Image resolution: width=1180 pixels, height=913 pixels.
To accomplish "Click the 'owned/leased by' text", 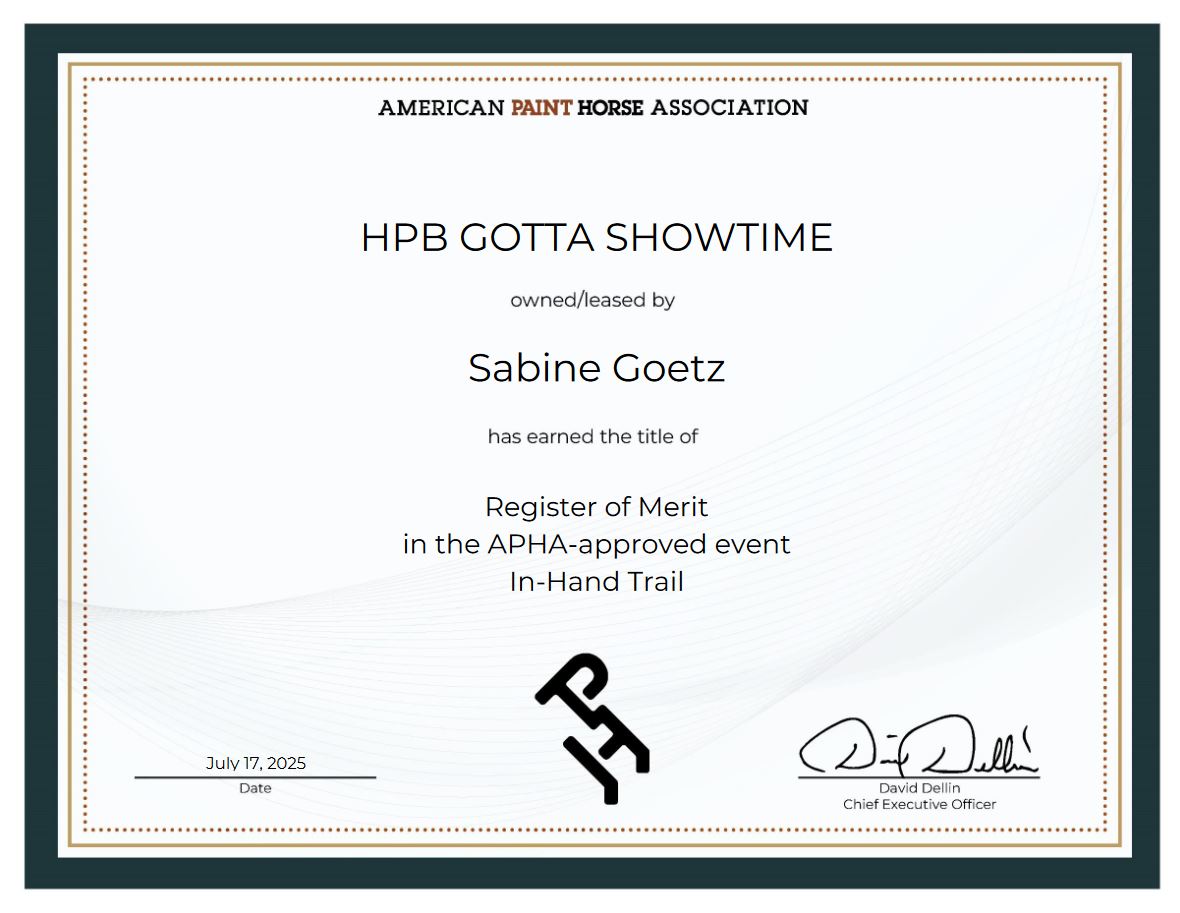I will (x=592, y=300).
